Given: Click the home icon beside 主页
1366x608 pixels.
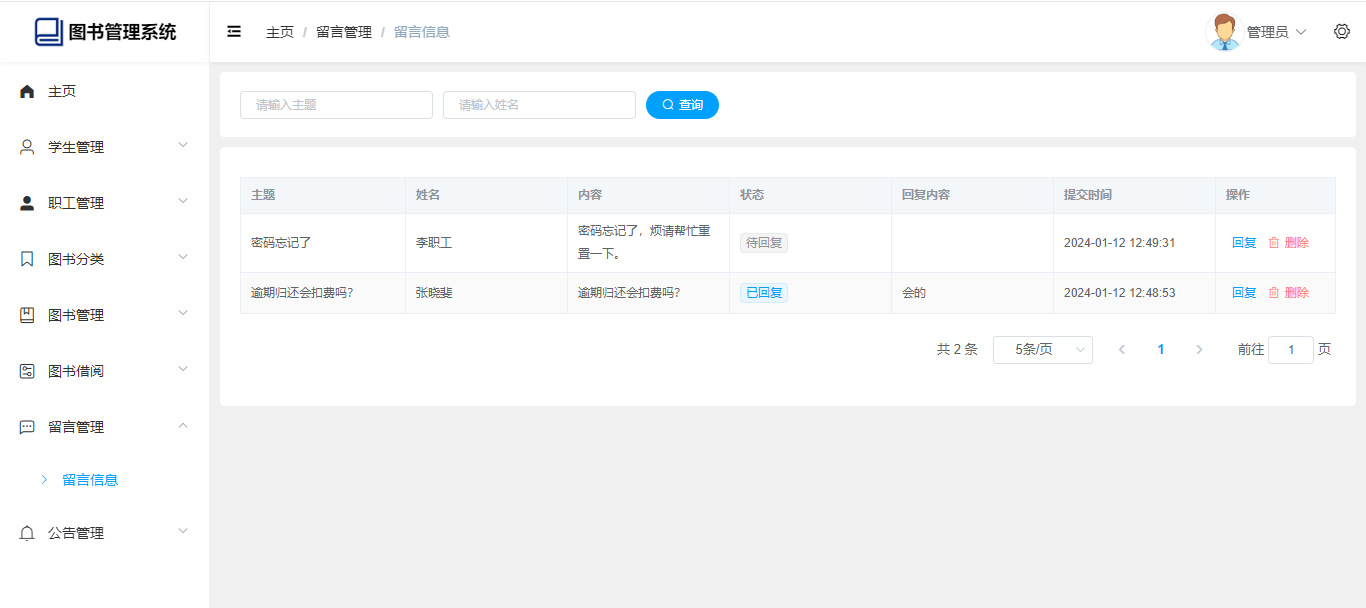Looking at the screenshot, I should coord(27,91).
